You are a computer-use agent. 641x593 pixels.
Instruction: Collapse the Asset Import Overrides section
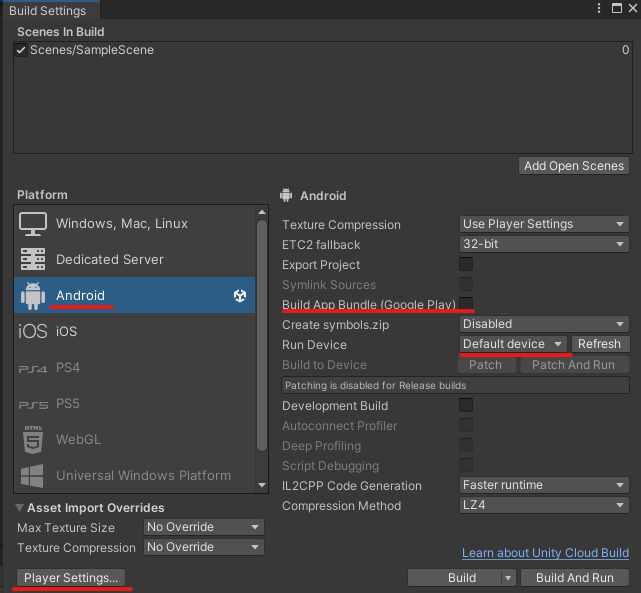tap(19, 508)
